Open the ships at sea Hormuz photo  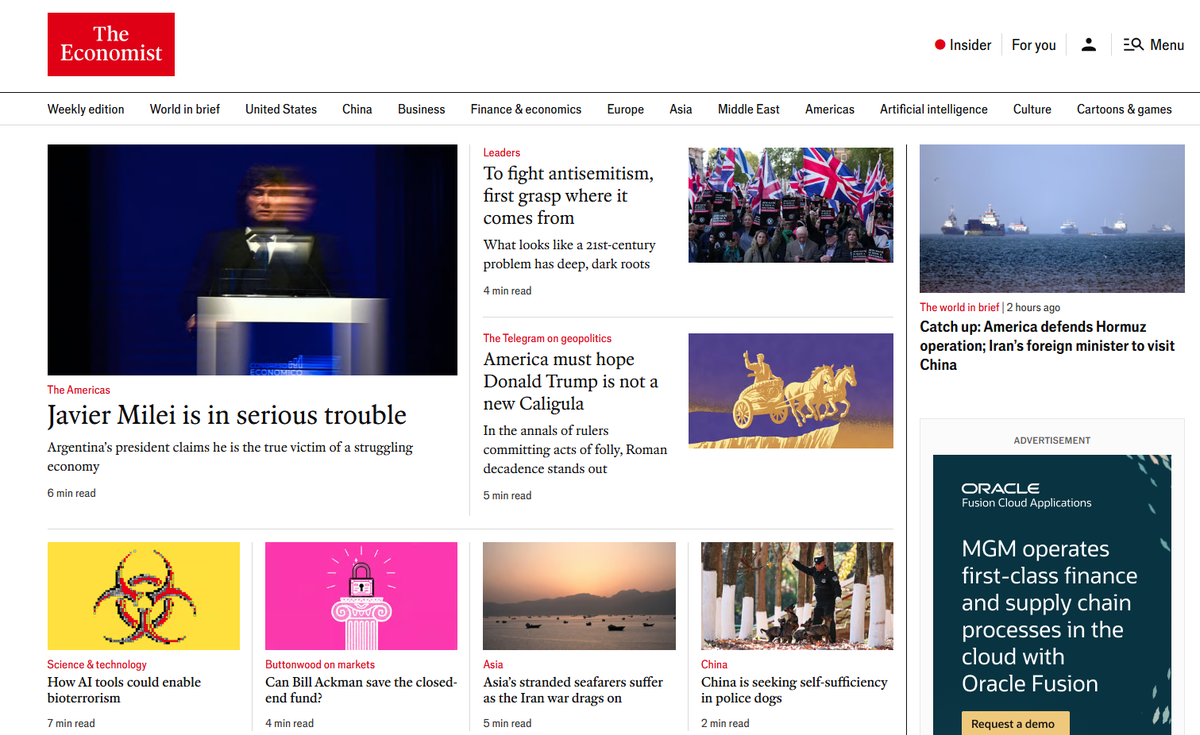(1052, 218)
